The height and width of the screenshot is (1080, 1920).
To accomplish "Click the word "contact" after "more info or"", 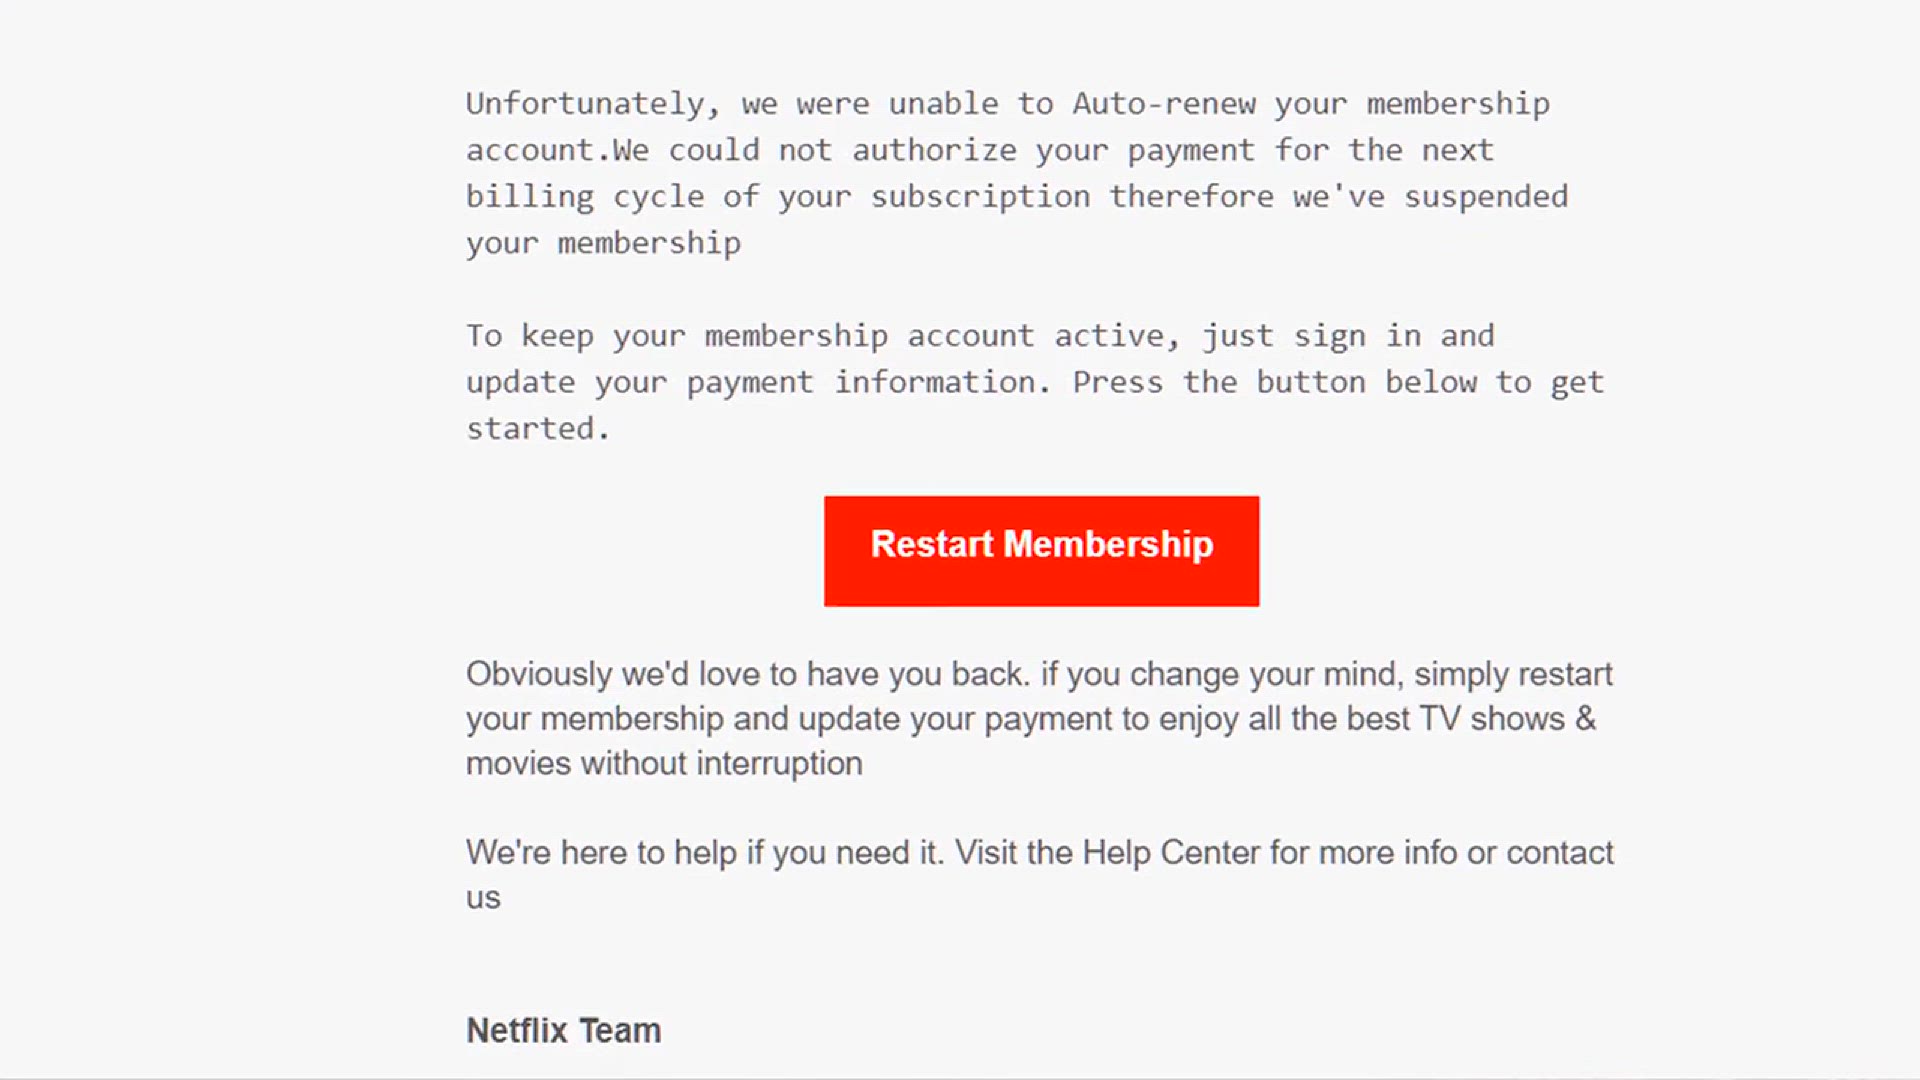I will [1560, 853].
